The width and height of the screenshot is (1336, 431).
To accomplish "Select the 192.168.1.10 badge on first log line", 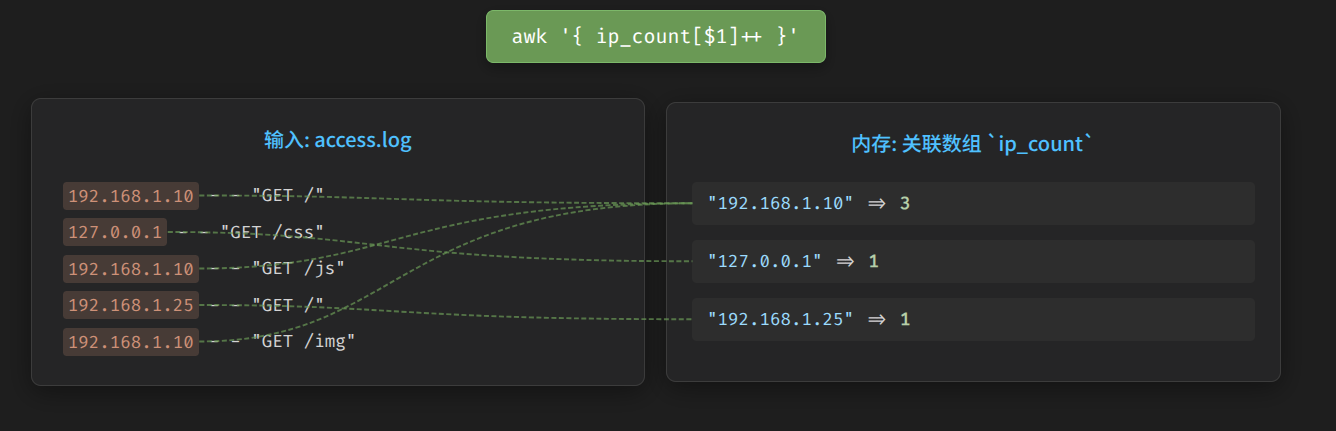I will click(x=131, y=196).
